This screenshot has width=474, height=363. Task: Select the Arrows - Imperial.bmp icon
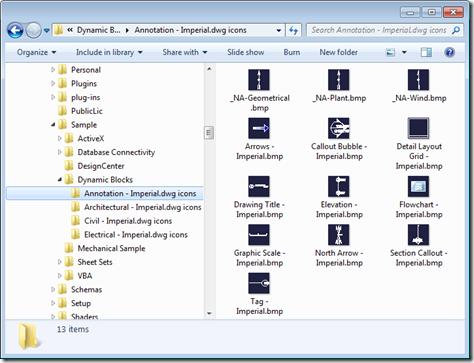259,128
